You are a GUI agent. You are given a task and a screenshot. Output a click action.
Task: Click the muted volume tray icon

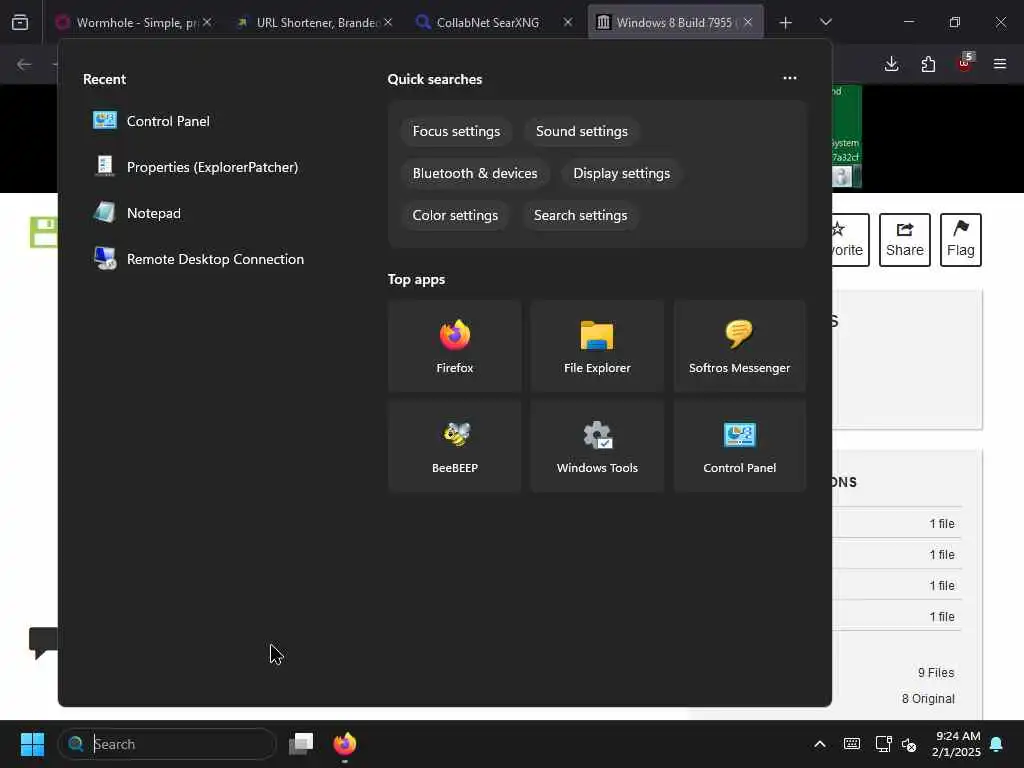(x=909, y=744)
